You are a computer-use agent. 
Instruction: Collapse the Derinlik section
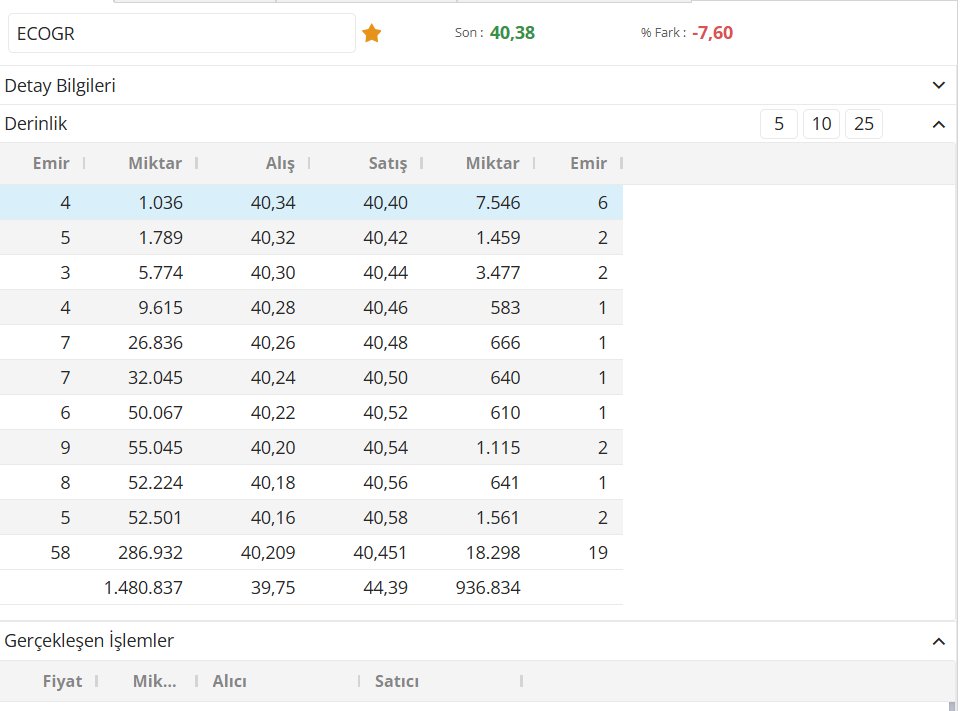click(938, 124)
